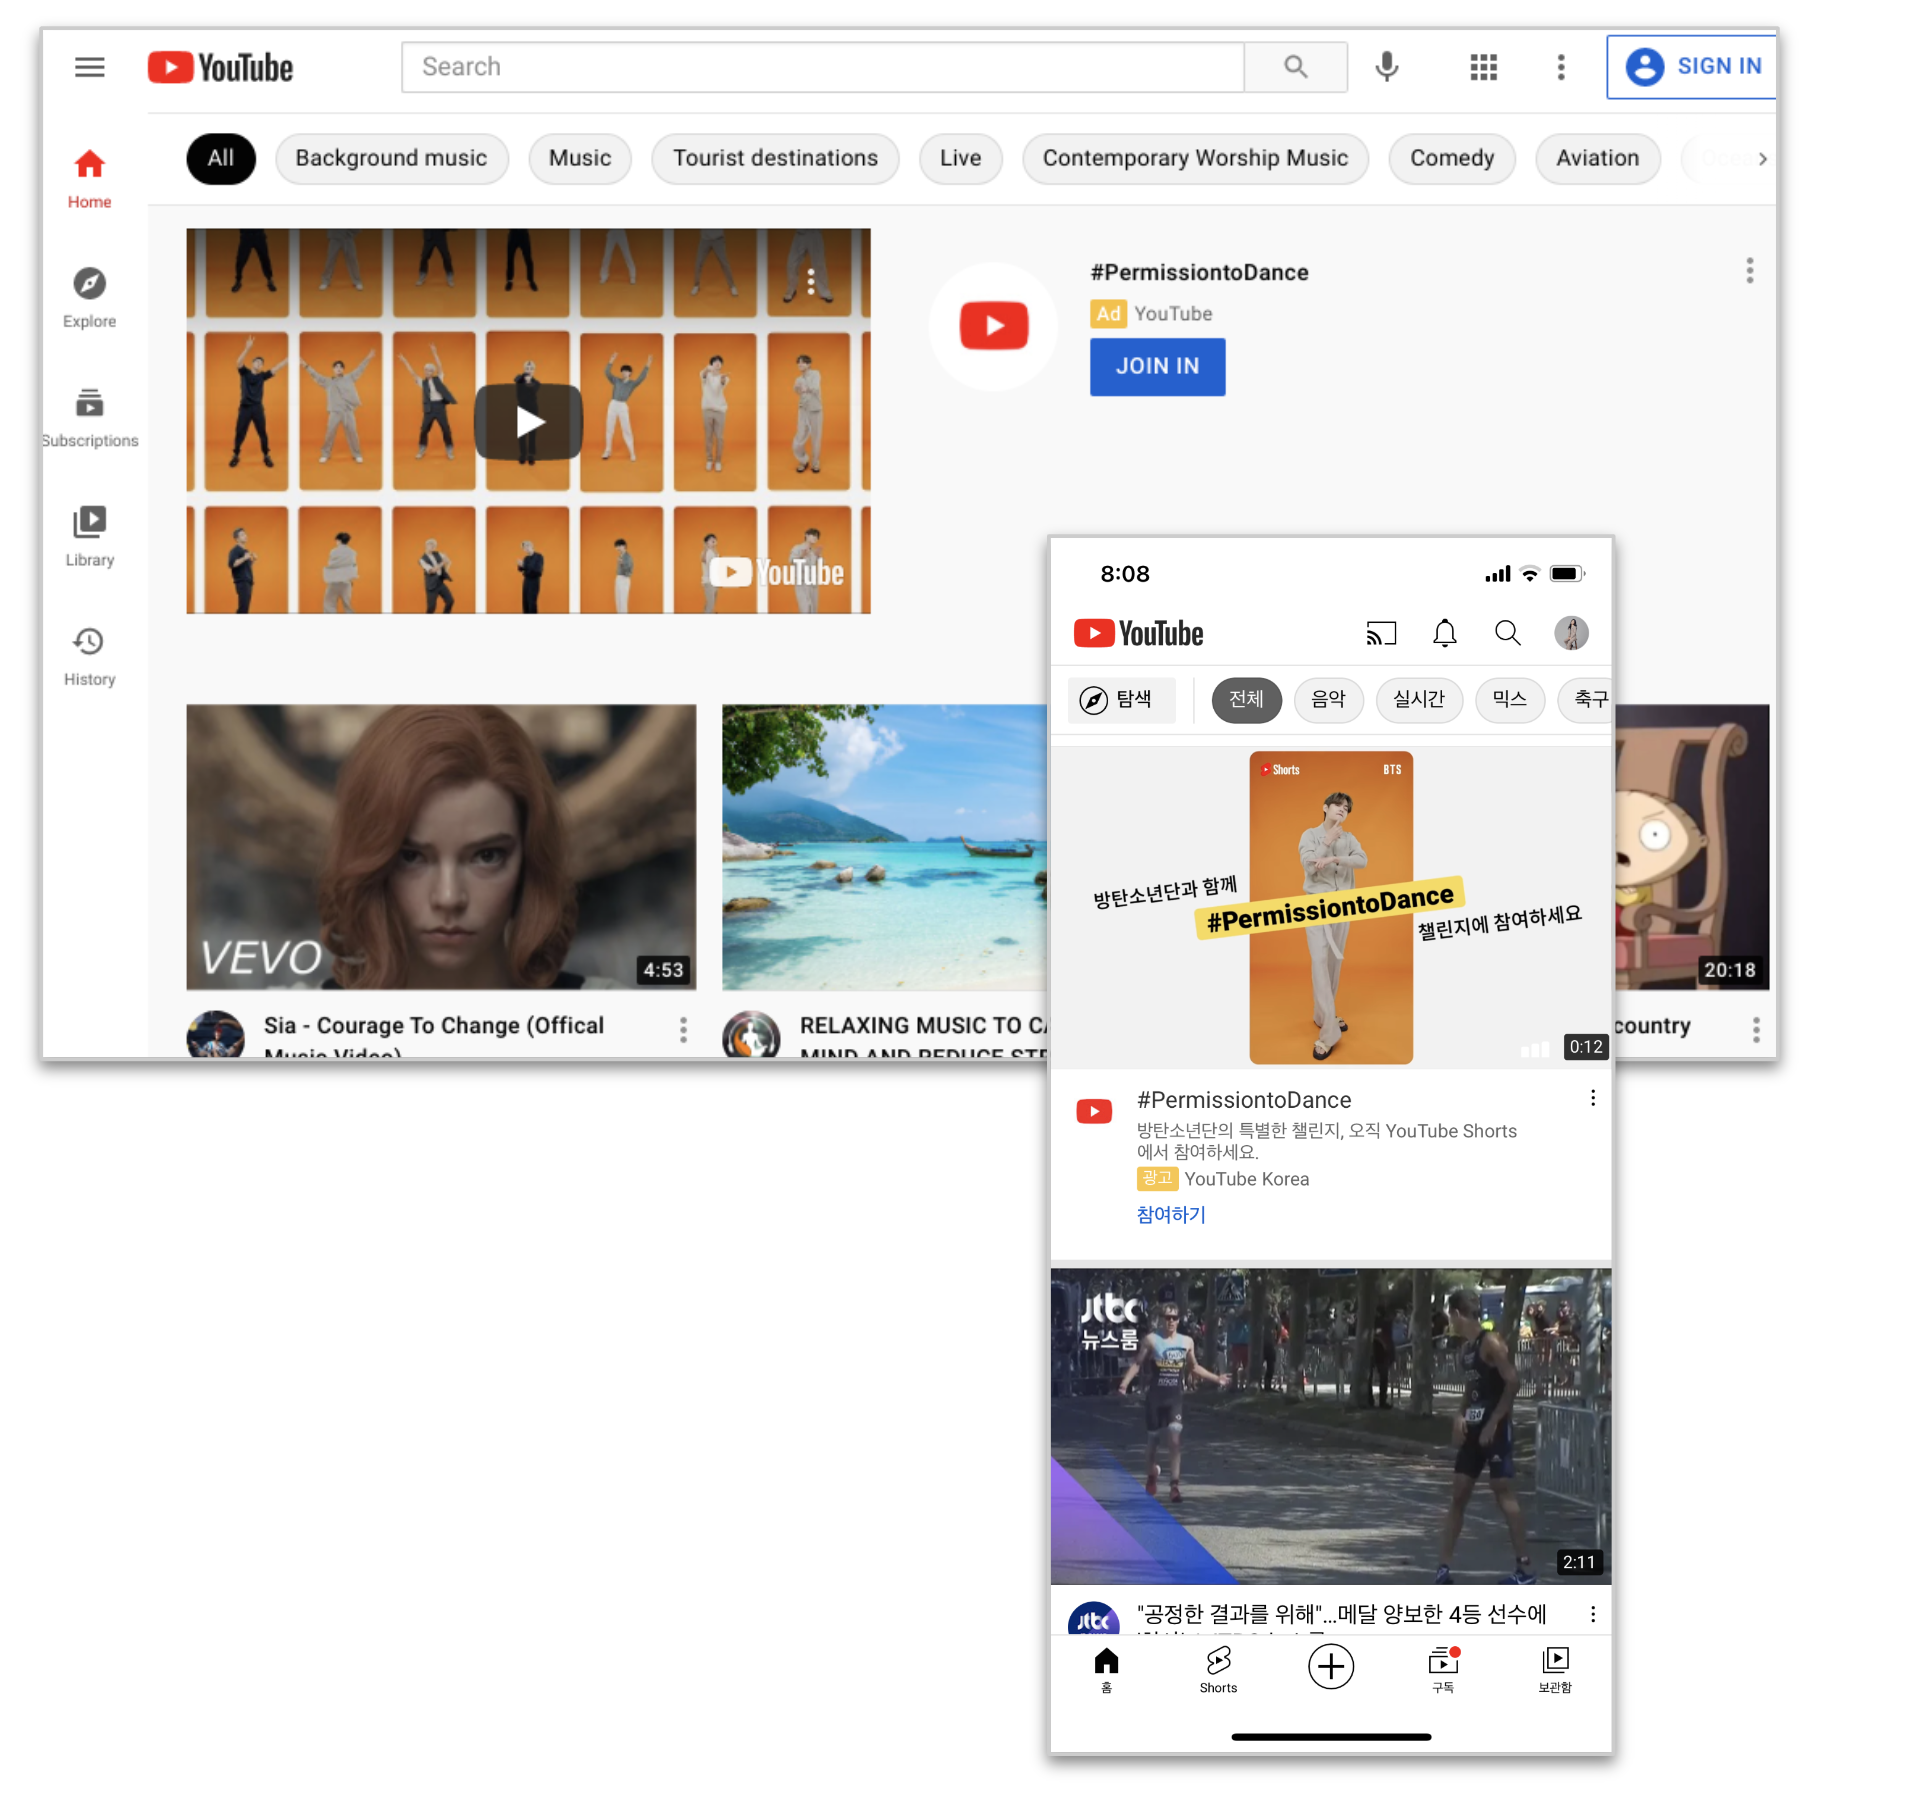Select the 음악 chip in mobile app
This screenshot has width=1932, height=1798.
click(1328, 699)
